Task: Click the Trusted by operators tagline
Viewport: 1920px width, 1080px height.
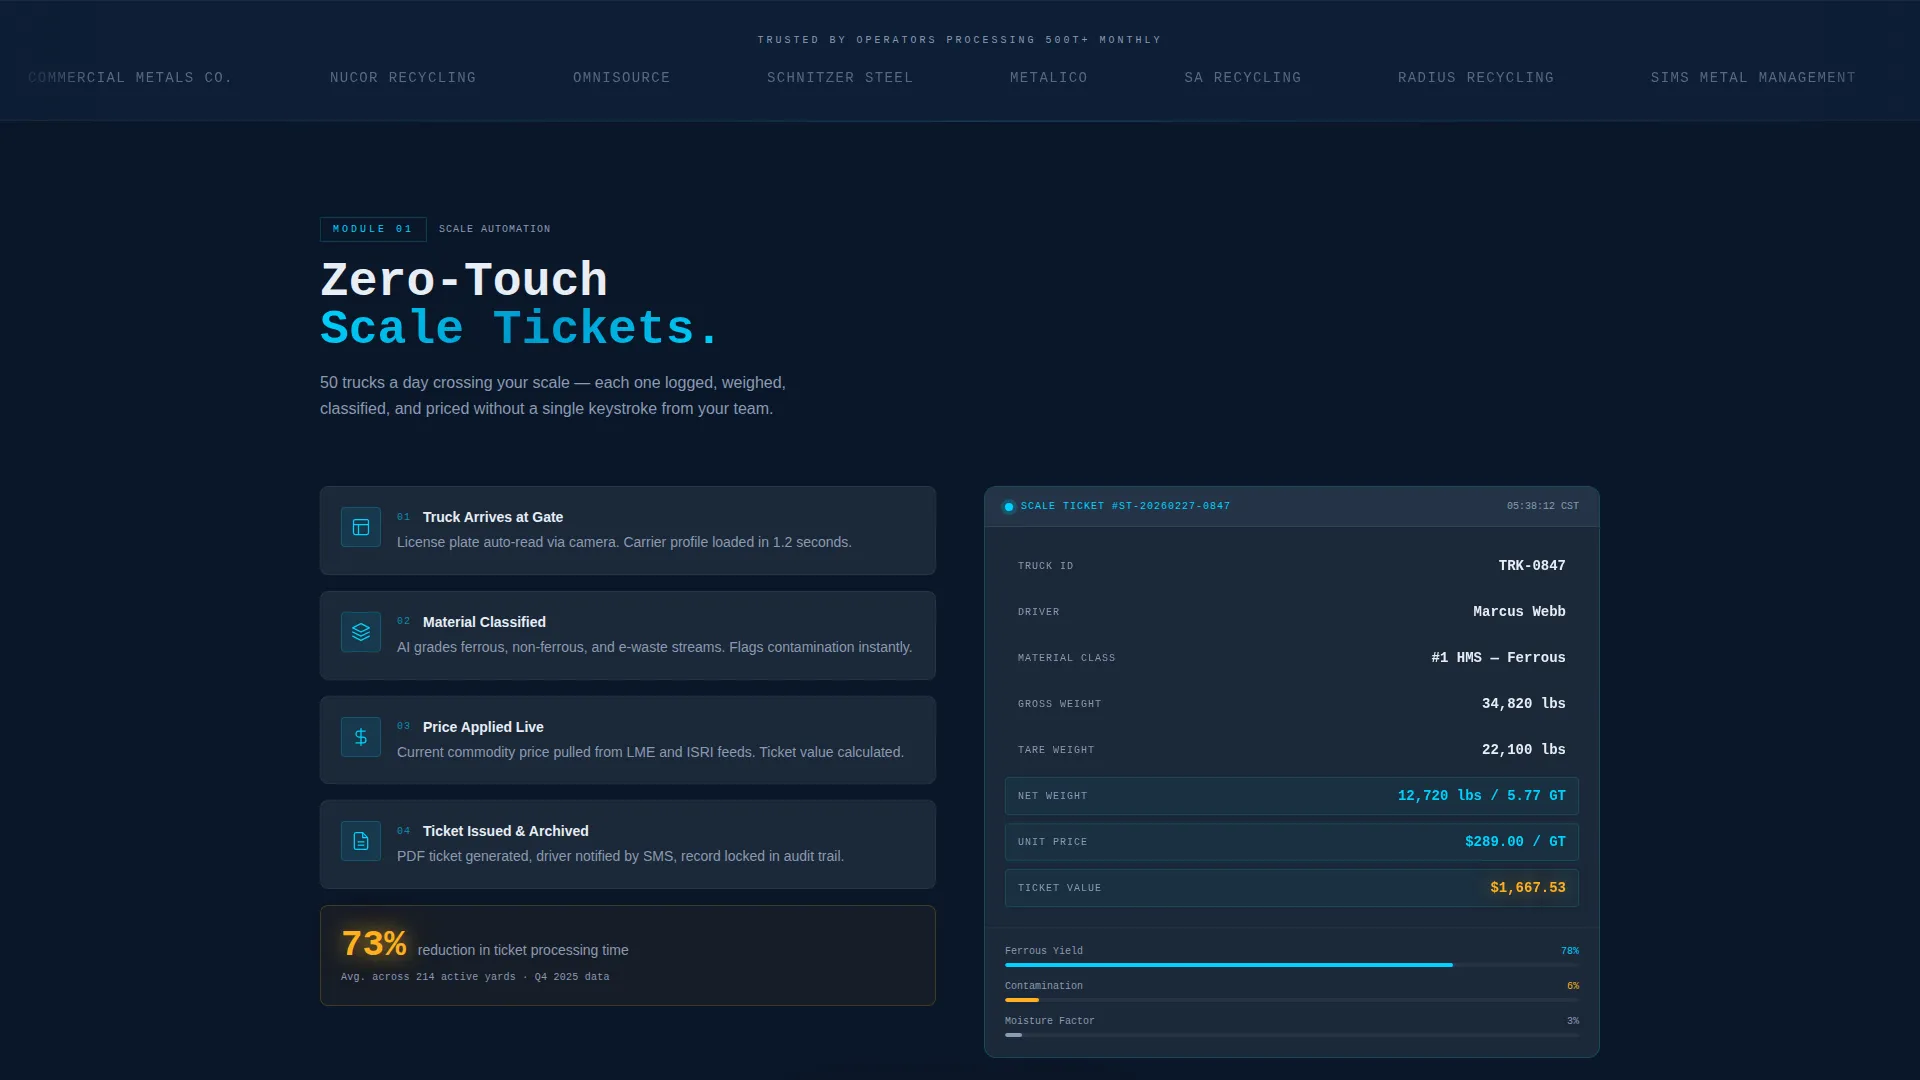Action: 959,40
